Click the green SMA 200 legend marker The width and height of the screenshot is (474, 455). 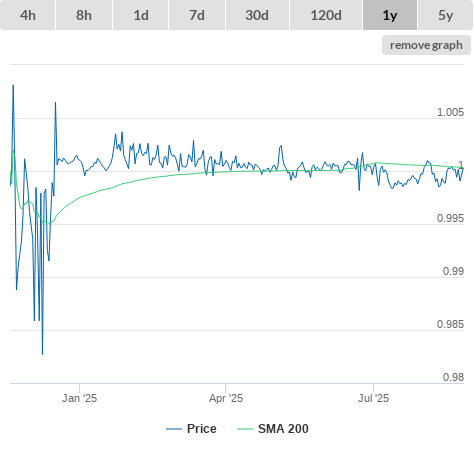click(245, 429)
